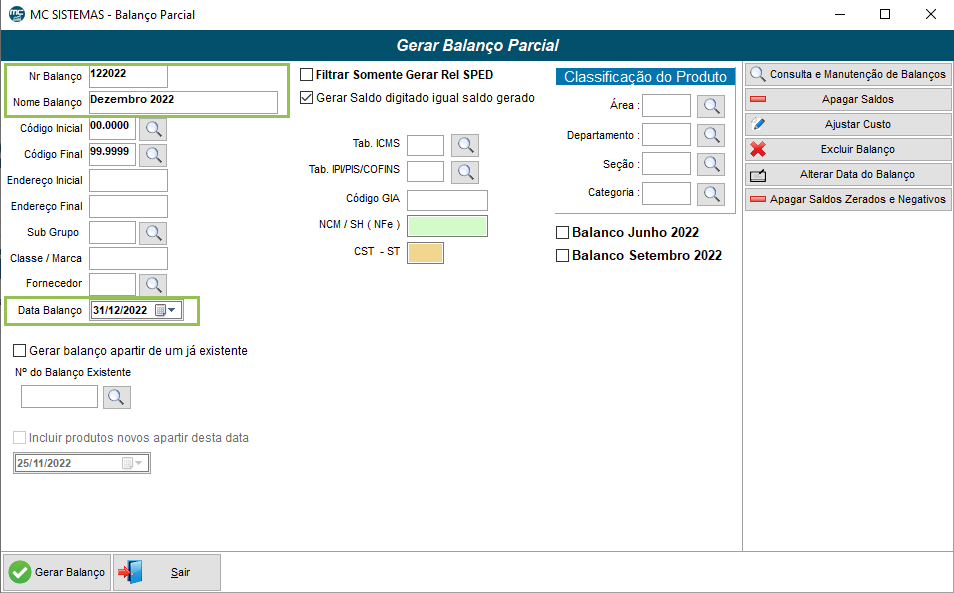Click Consulta e Manutenção de Balanços button
This screenshot has width=954, height=593.
(848, 74)
